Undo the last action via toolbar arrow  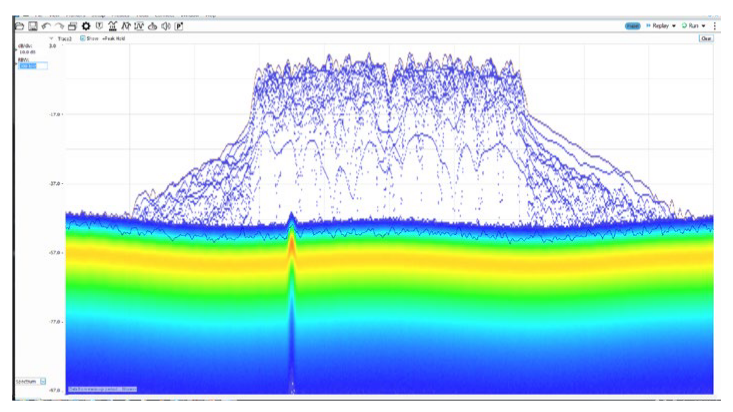(x=47, y=25)
